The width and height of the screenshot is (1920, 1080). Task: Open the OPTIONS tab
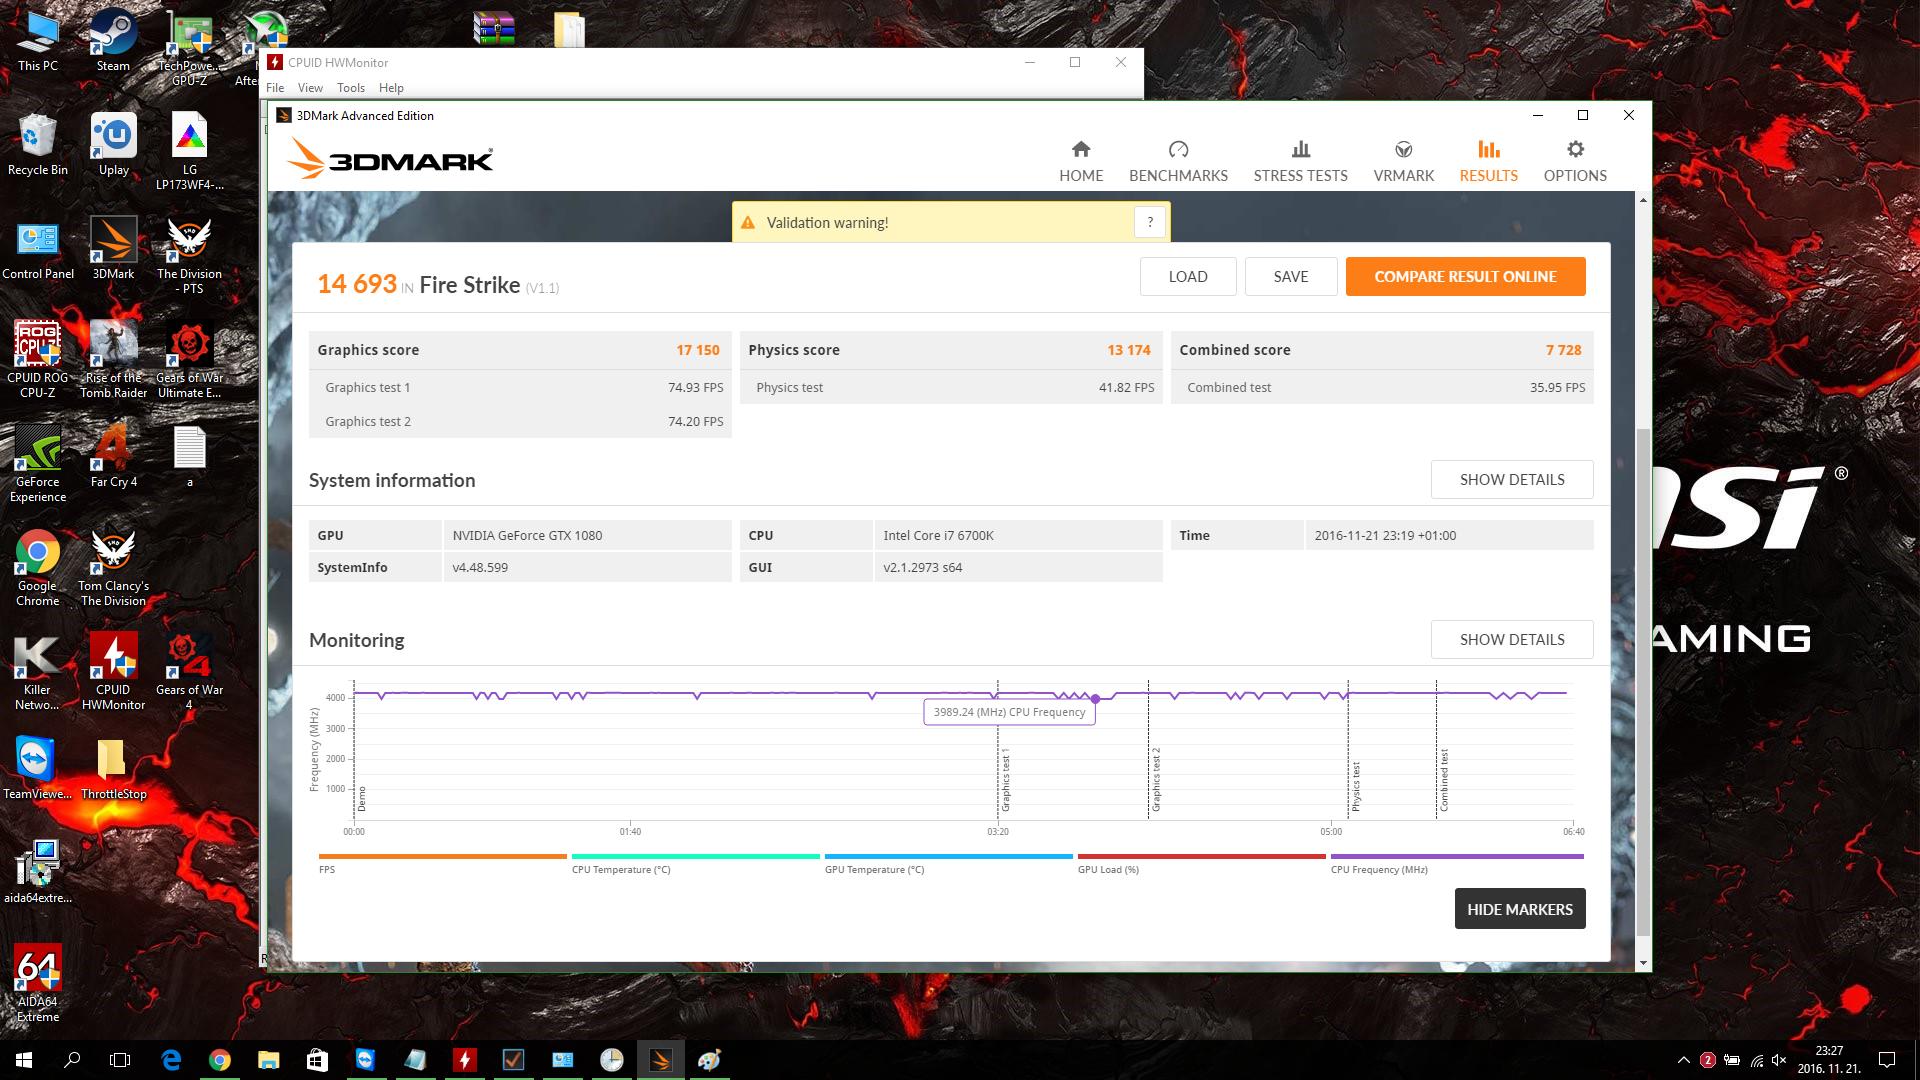1575,161
